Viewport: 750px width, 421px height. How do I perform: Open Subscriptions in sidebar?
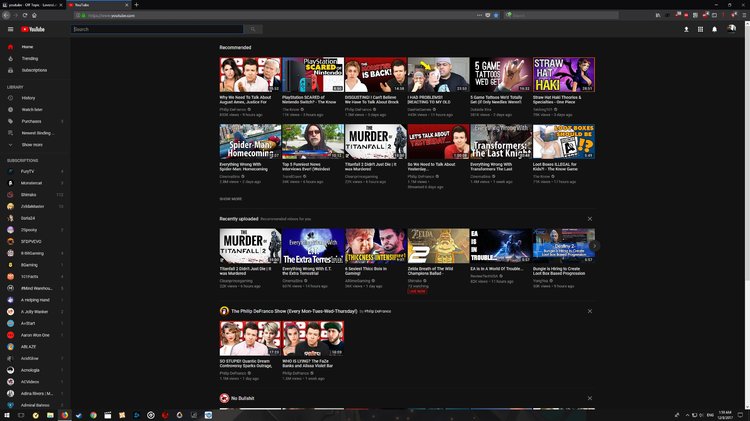(35, 70)
